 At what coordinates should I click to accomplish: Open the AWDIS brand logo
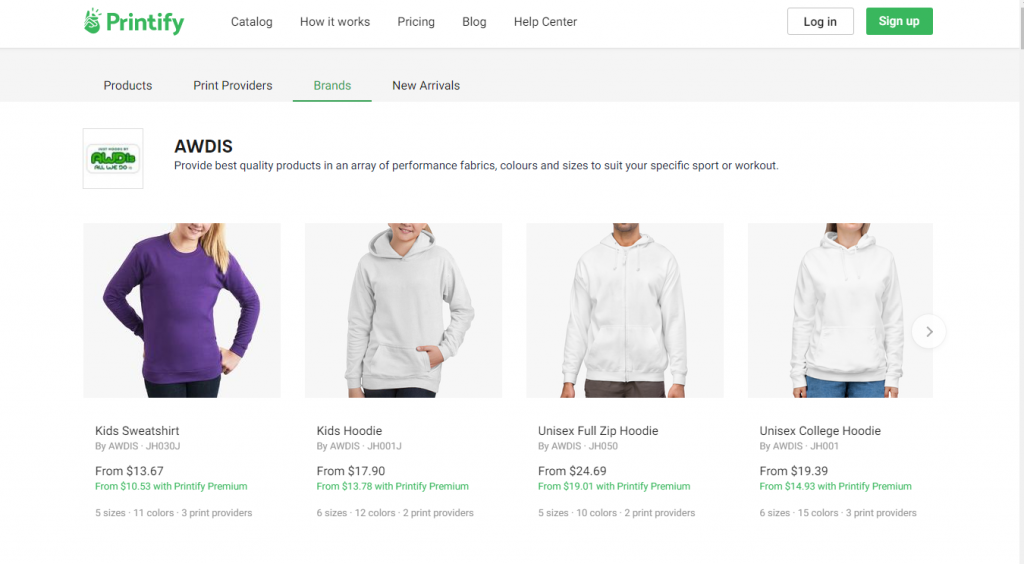pos(113,159)
